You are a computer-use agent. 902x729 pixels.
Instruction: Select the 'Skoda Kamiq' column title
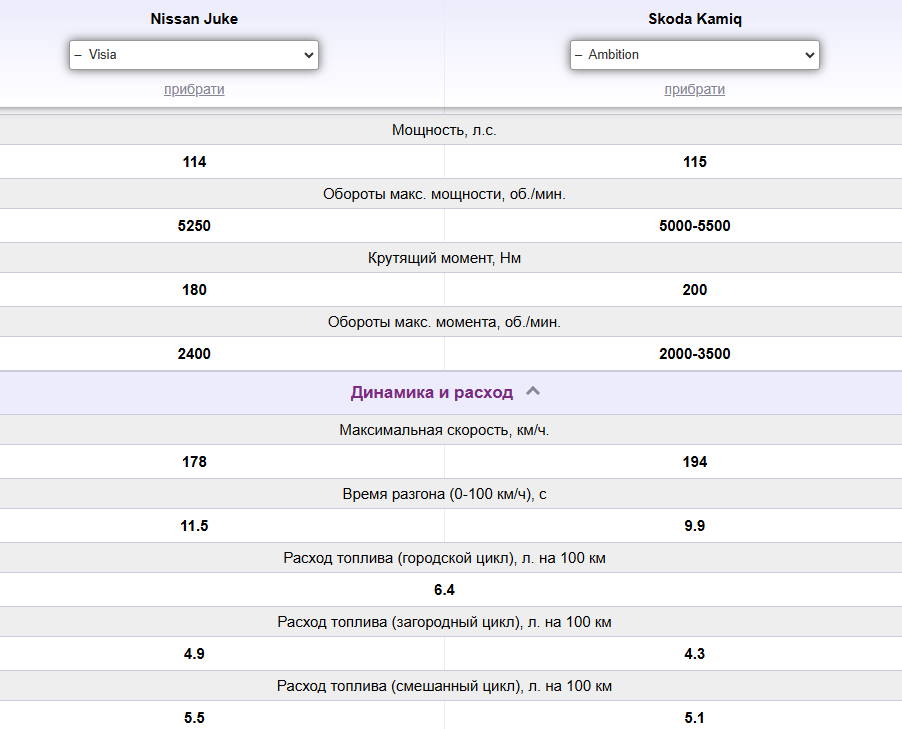coord(695,19)
